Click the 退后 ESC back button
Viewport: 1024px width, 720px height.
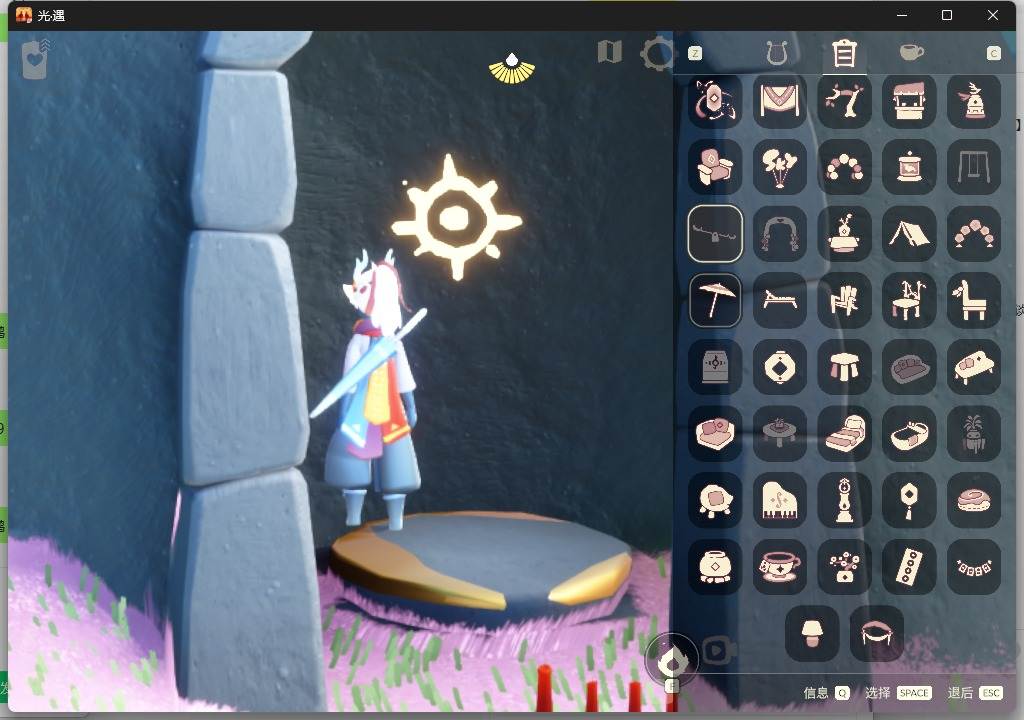point(974,693)
